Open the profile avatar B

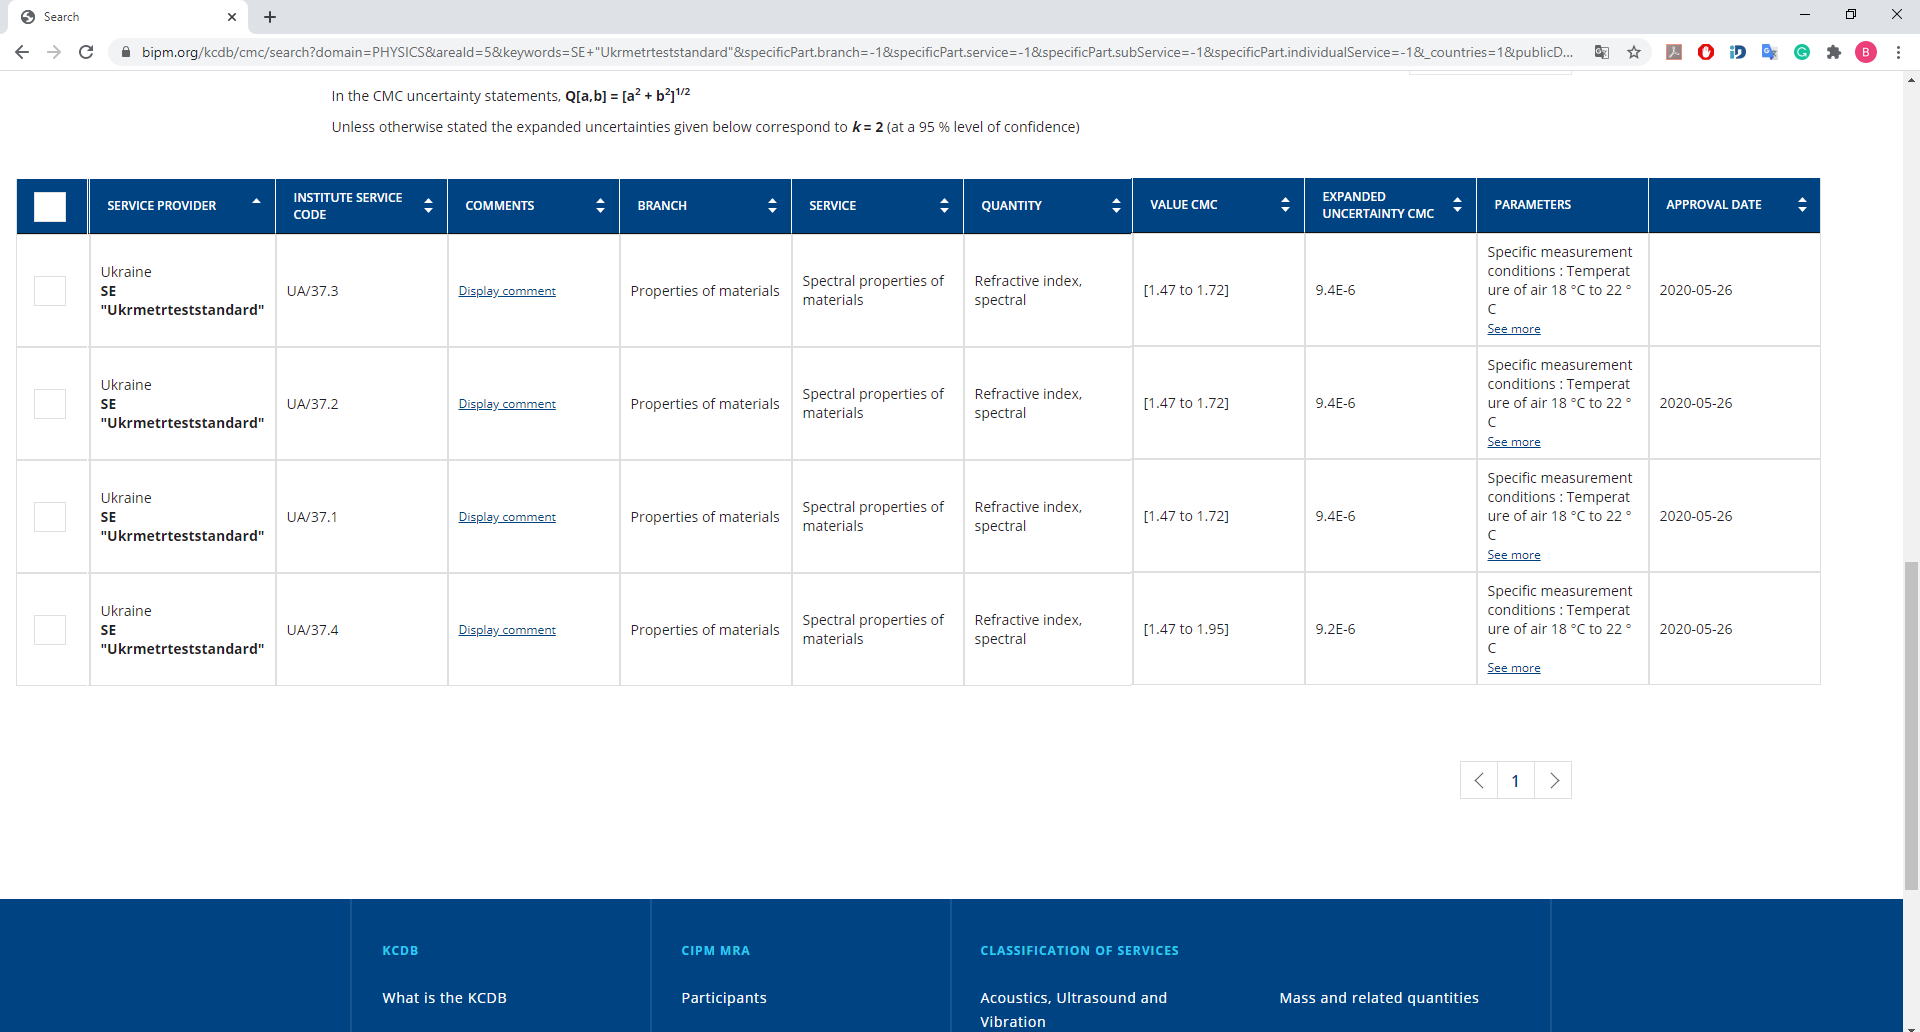coord(1866,52)
